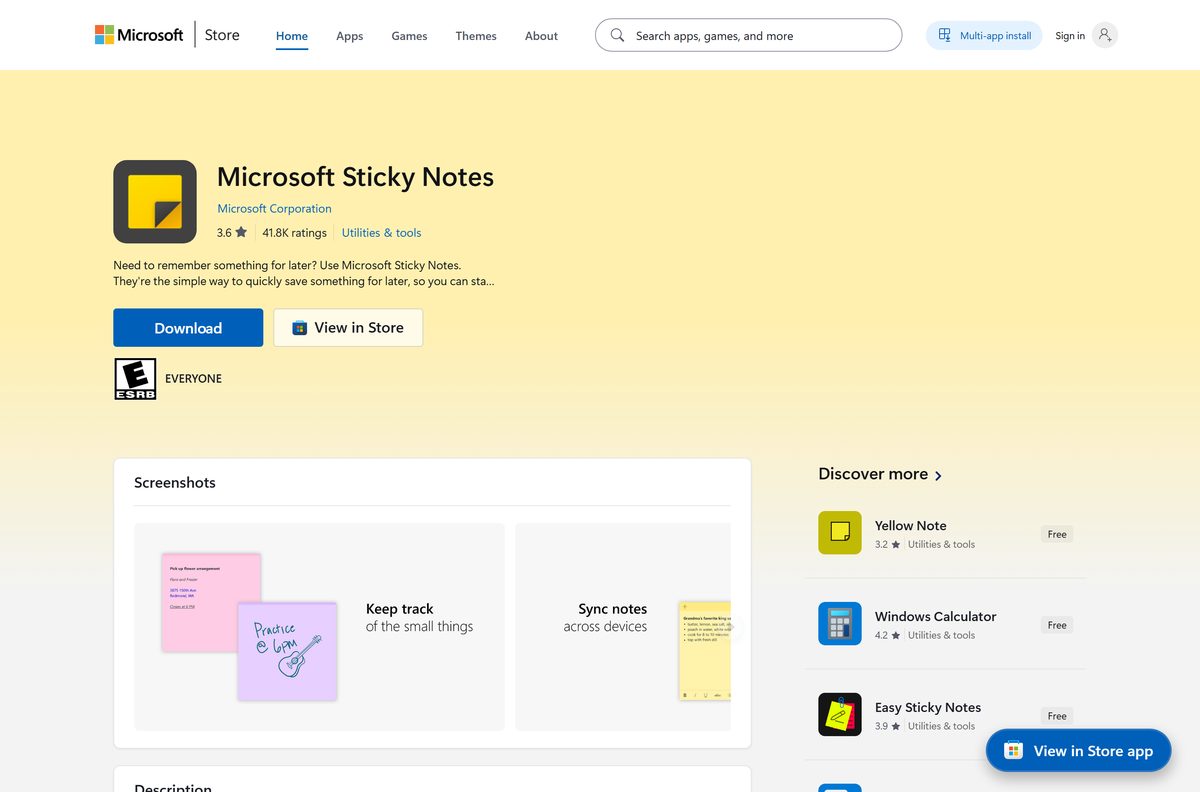
Task: Click the magnifier search icon
Action: click(617, 35)
